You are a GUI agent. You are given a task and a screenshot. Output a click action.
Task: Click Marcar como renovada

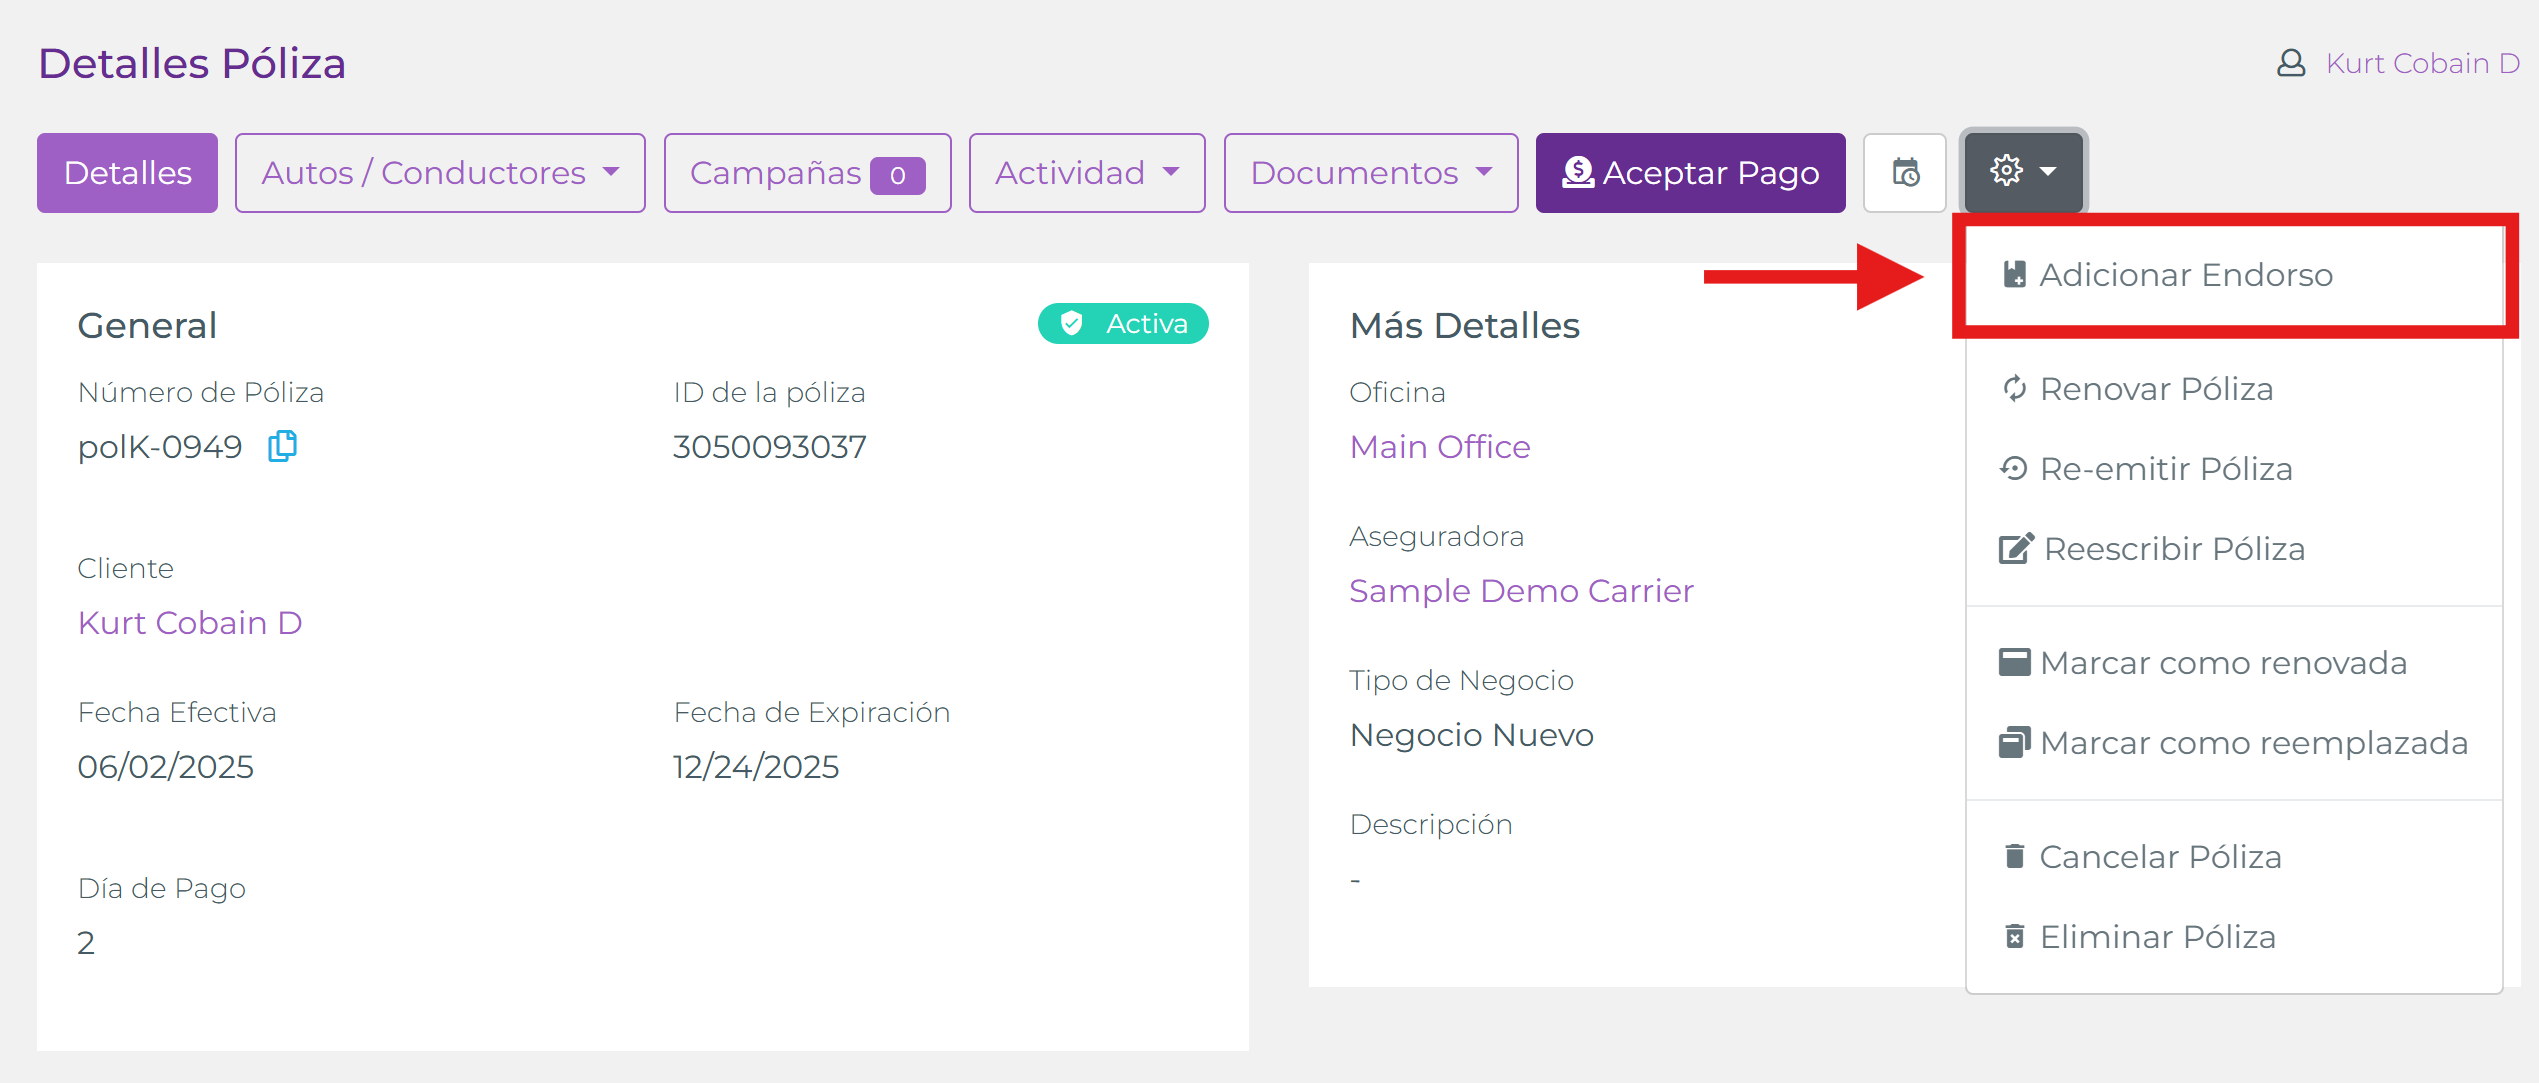tap(2222, 663)
